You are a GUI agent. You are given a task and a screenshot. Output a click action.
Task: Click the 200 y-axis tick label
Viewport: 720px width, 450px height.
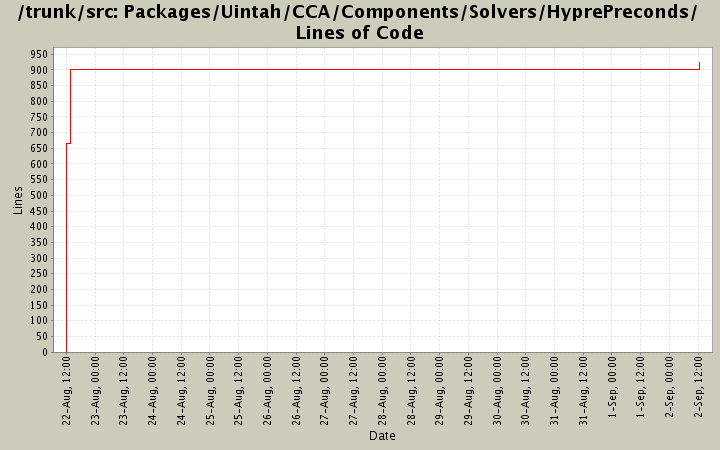(39, 289)
